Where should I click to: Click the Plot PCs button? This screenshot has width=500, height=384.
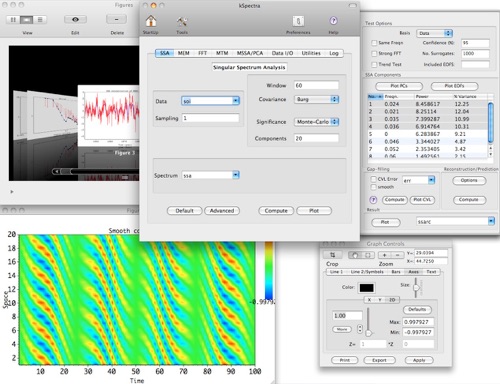coord(399,86)
